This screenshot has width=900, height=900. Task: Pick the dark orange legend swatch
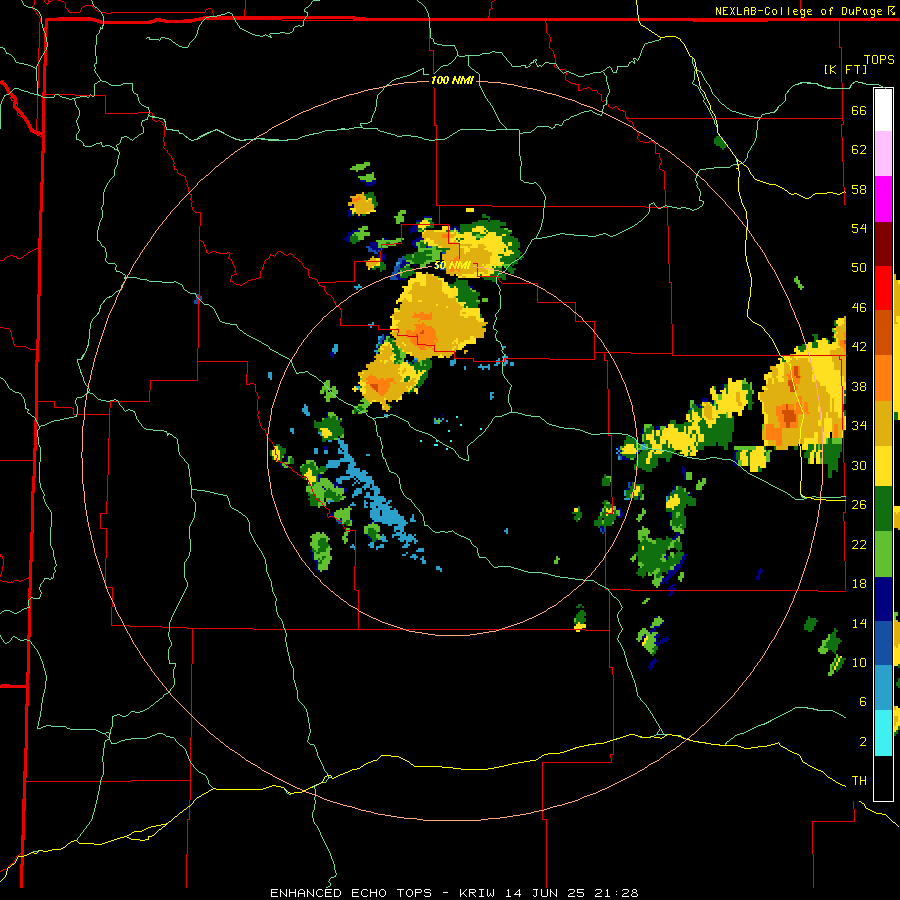point(883,332)
